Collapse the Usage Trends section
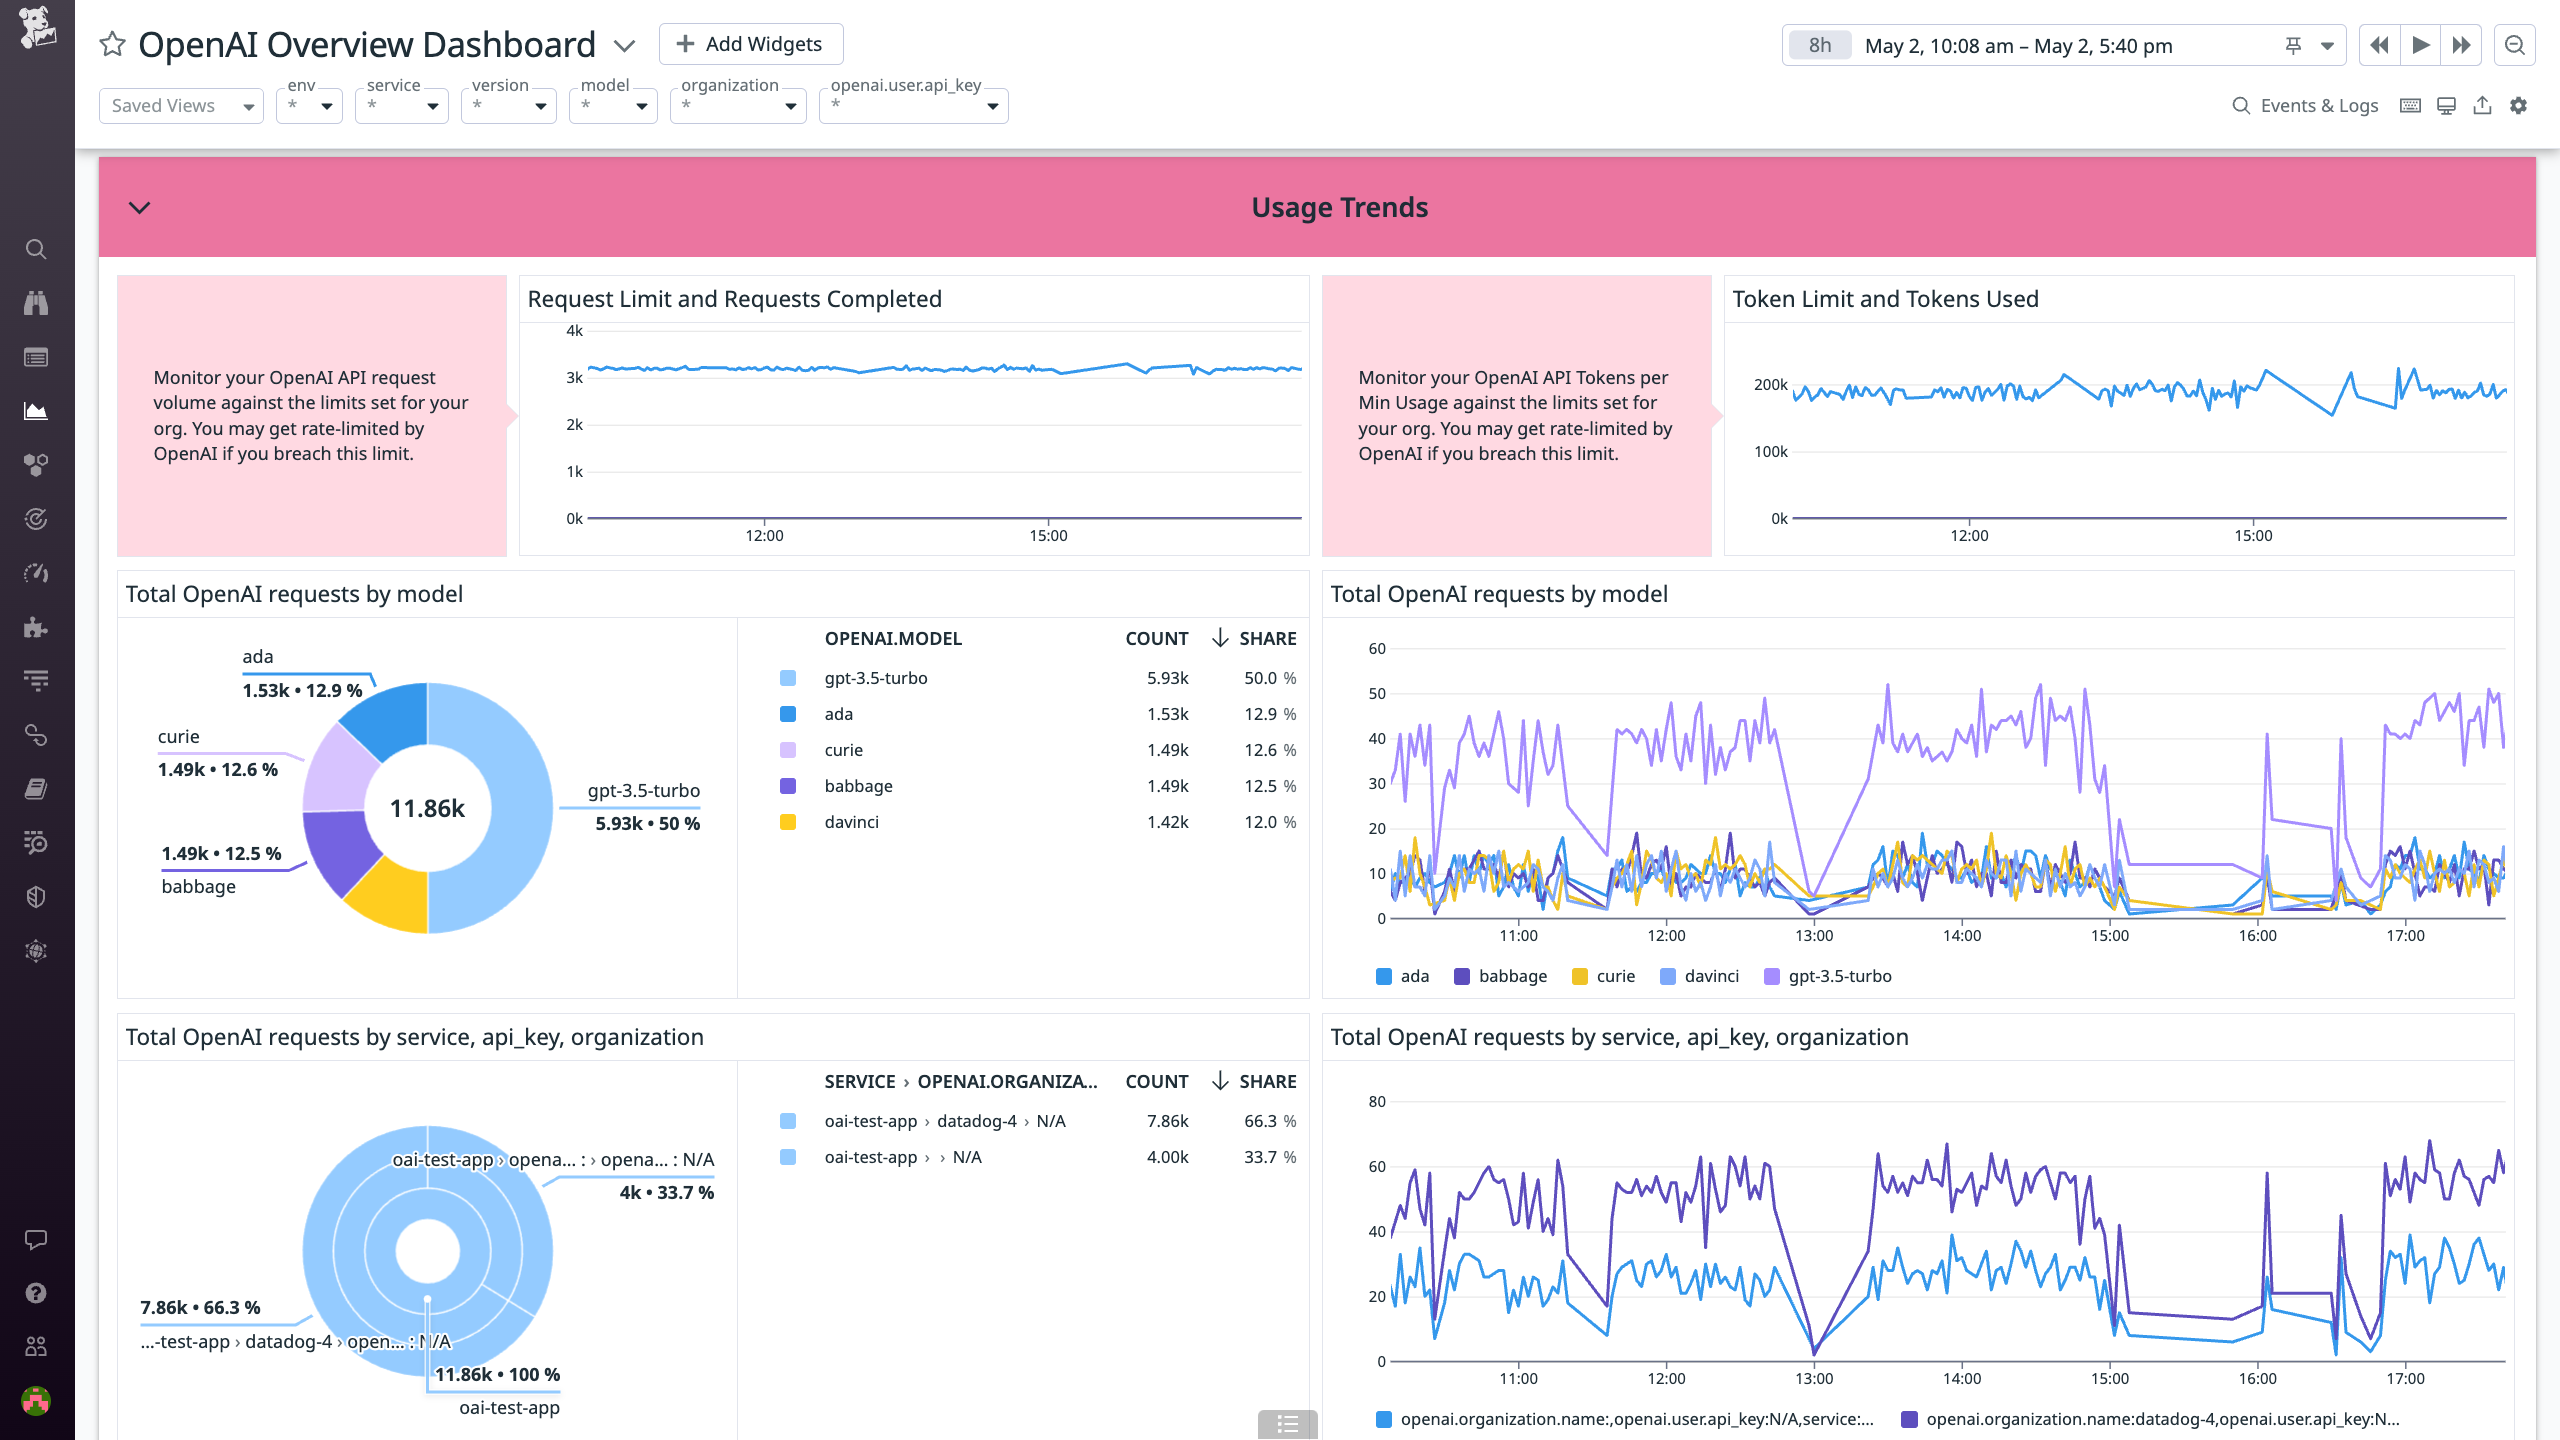The width and height of the screenshot is (2560, 1440). [139, 208]
